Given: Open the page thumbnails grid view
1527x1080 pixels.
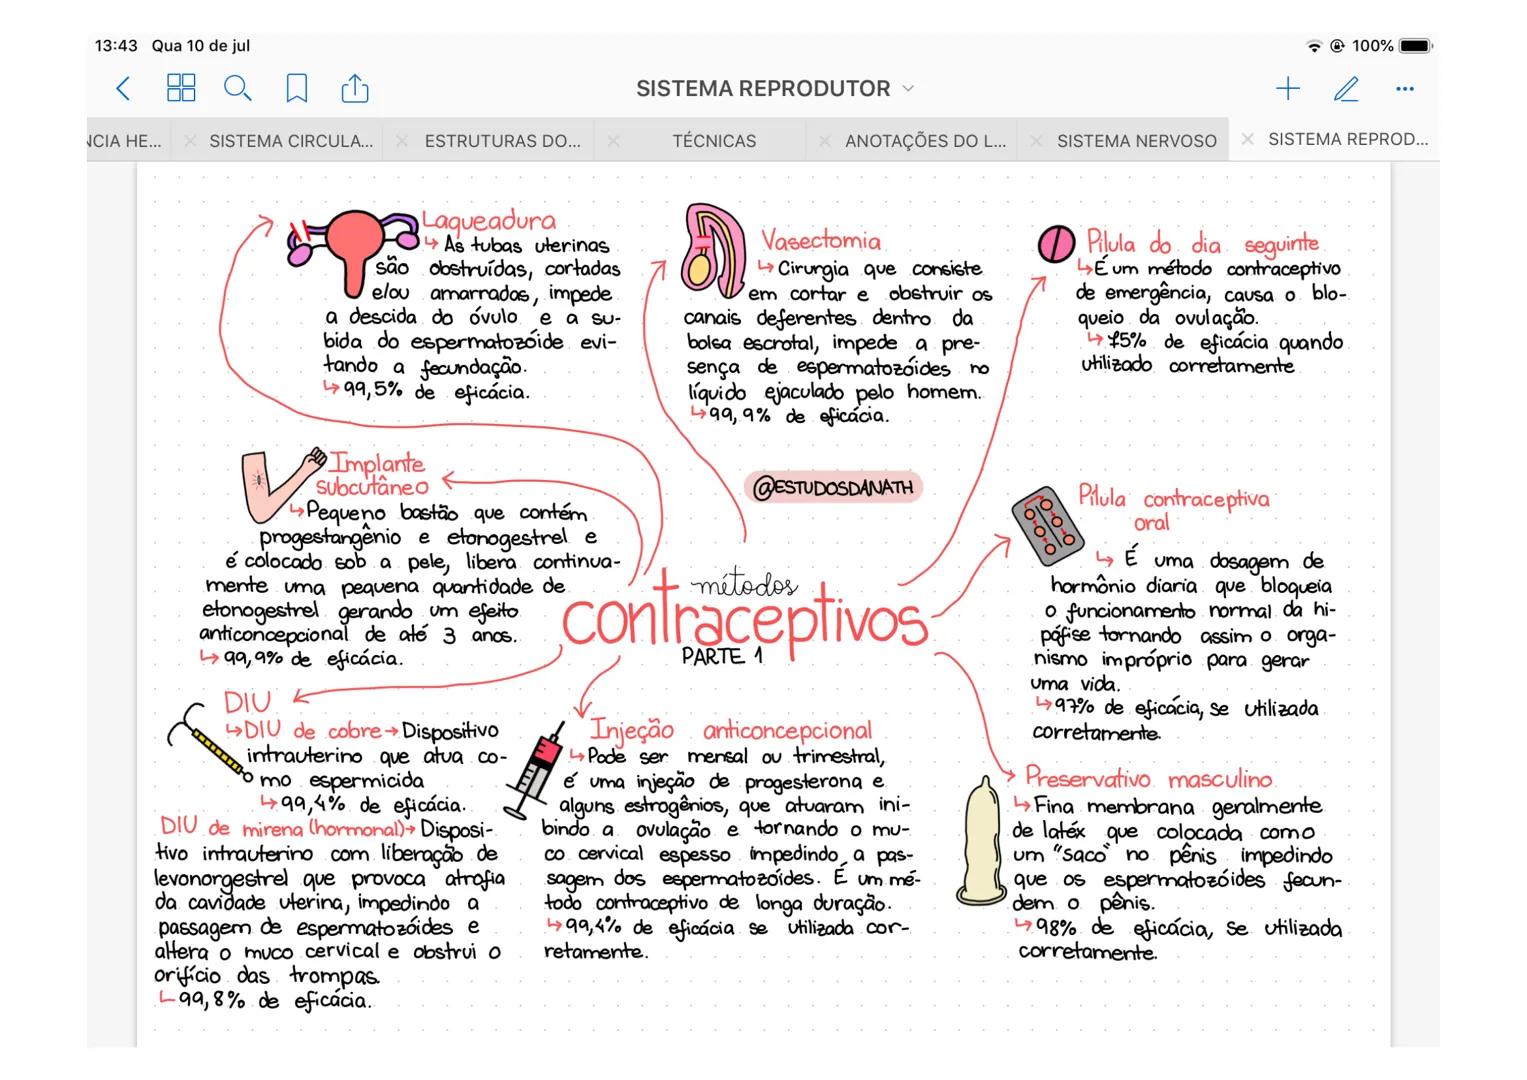Looking at the screenshot, I should point(181,89).
